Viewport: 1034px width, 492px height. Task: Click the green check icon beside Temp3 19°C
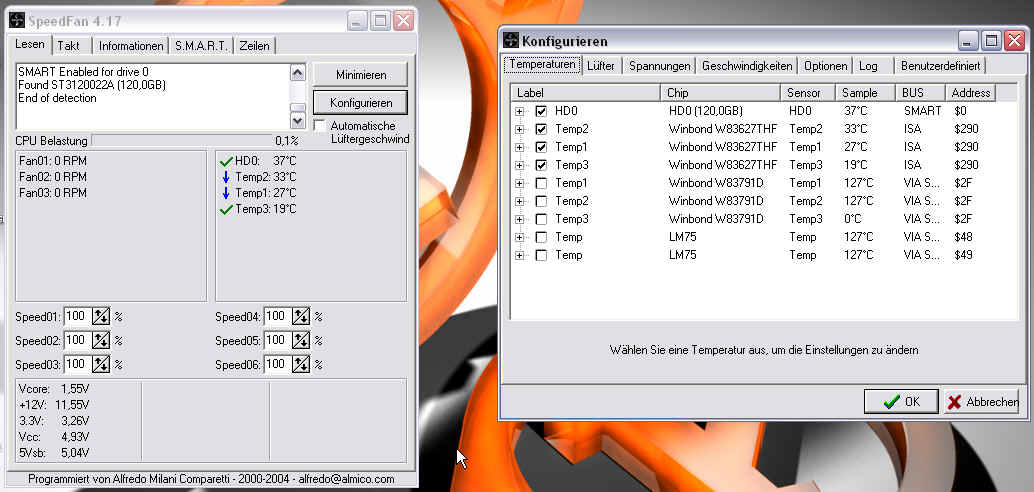tap(226, 209)
